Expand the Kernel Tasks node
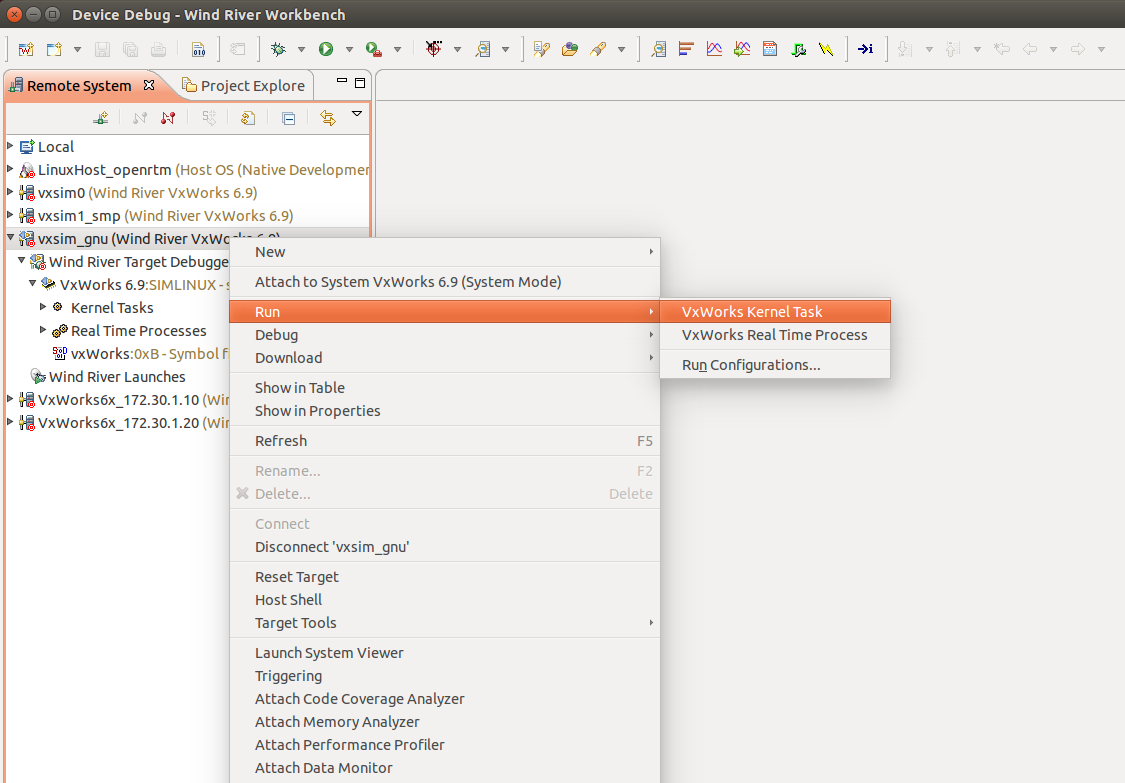 tap(43, 306)
